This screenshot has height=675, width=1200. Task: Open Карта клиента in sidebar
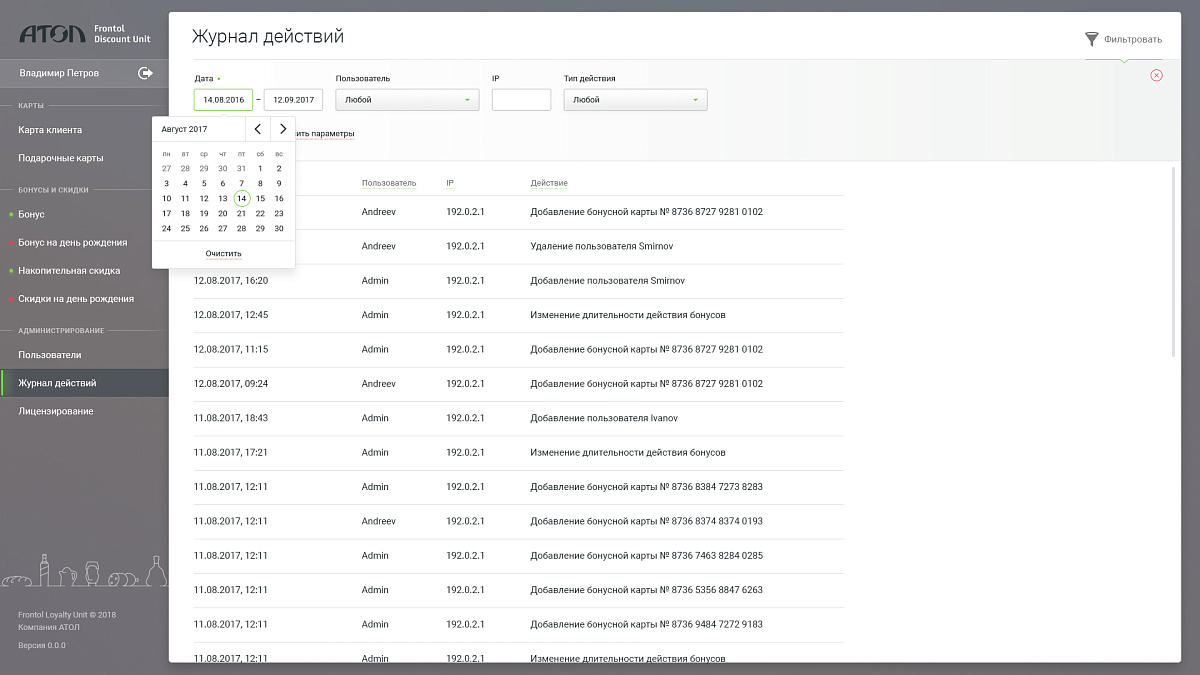(50, 130)
